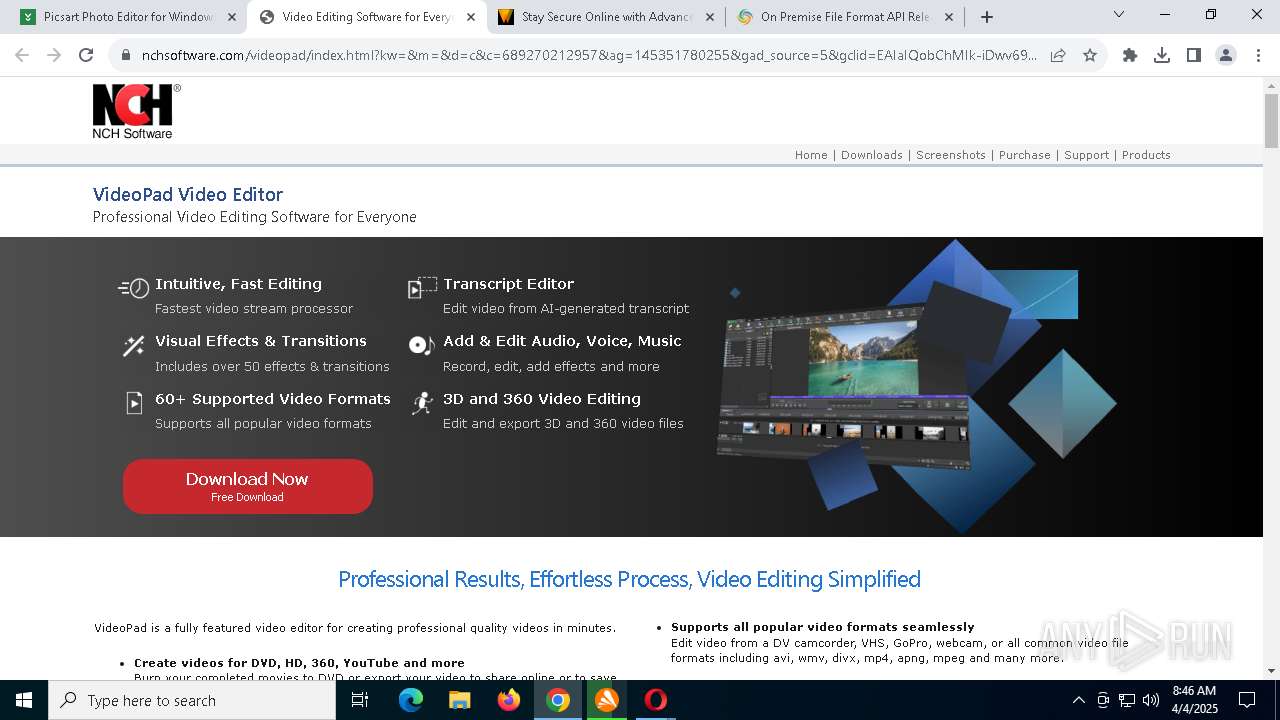Click the 3D and 360 Video Editing icon
1280x720 pixels.
(x=423, y=403)
